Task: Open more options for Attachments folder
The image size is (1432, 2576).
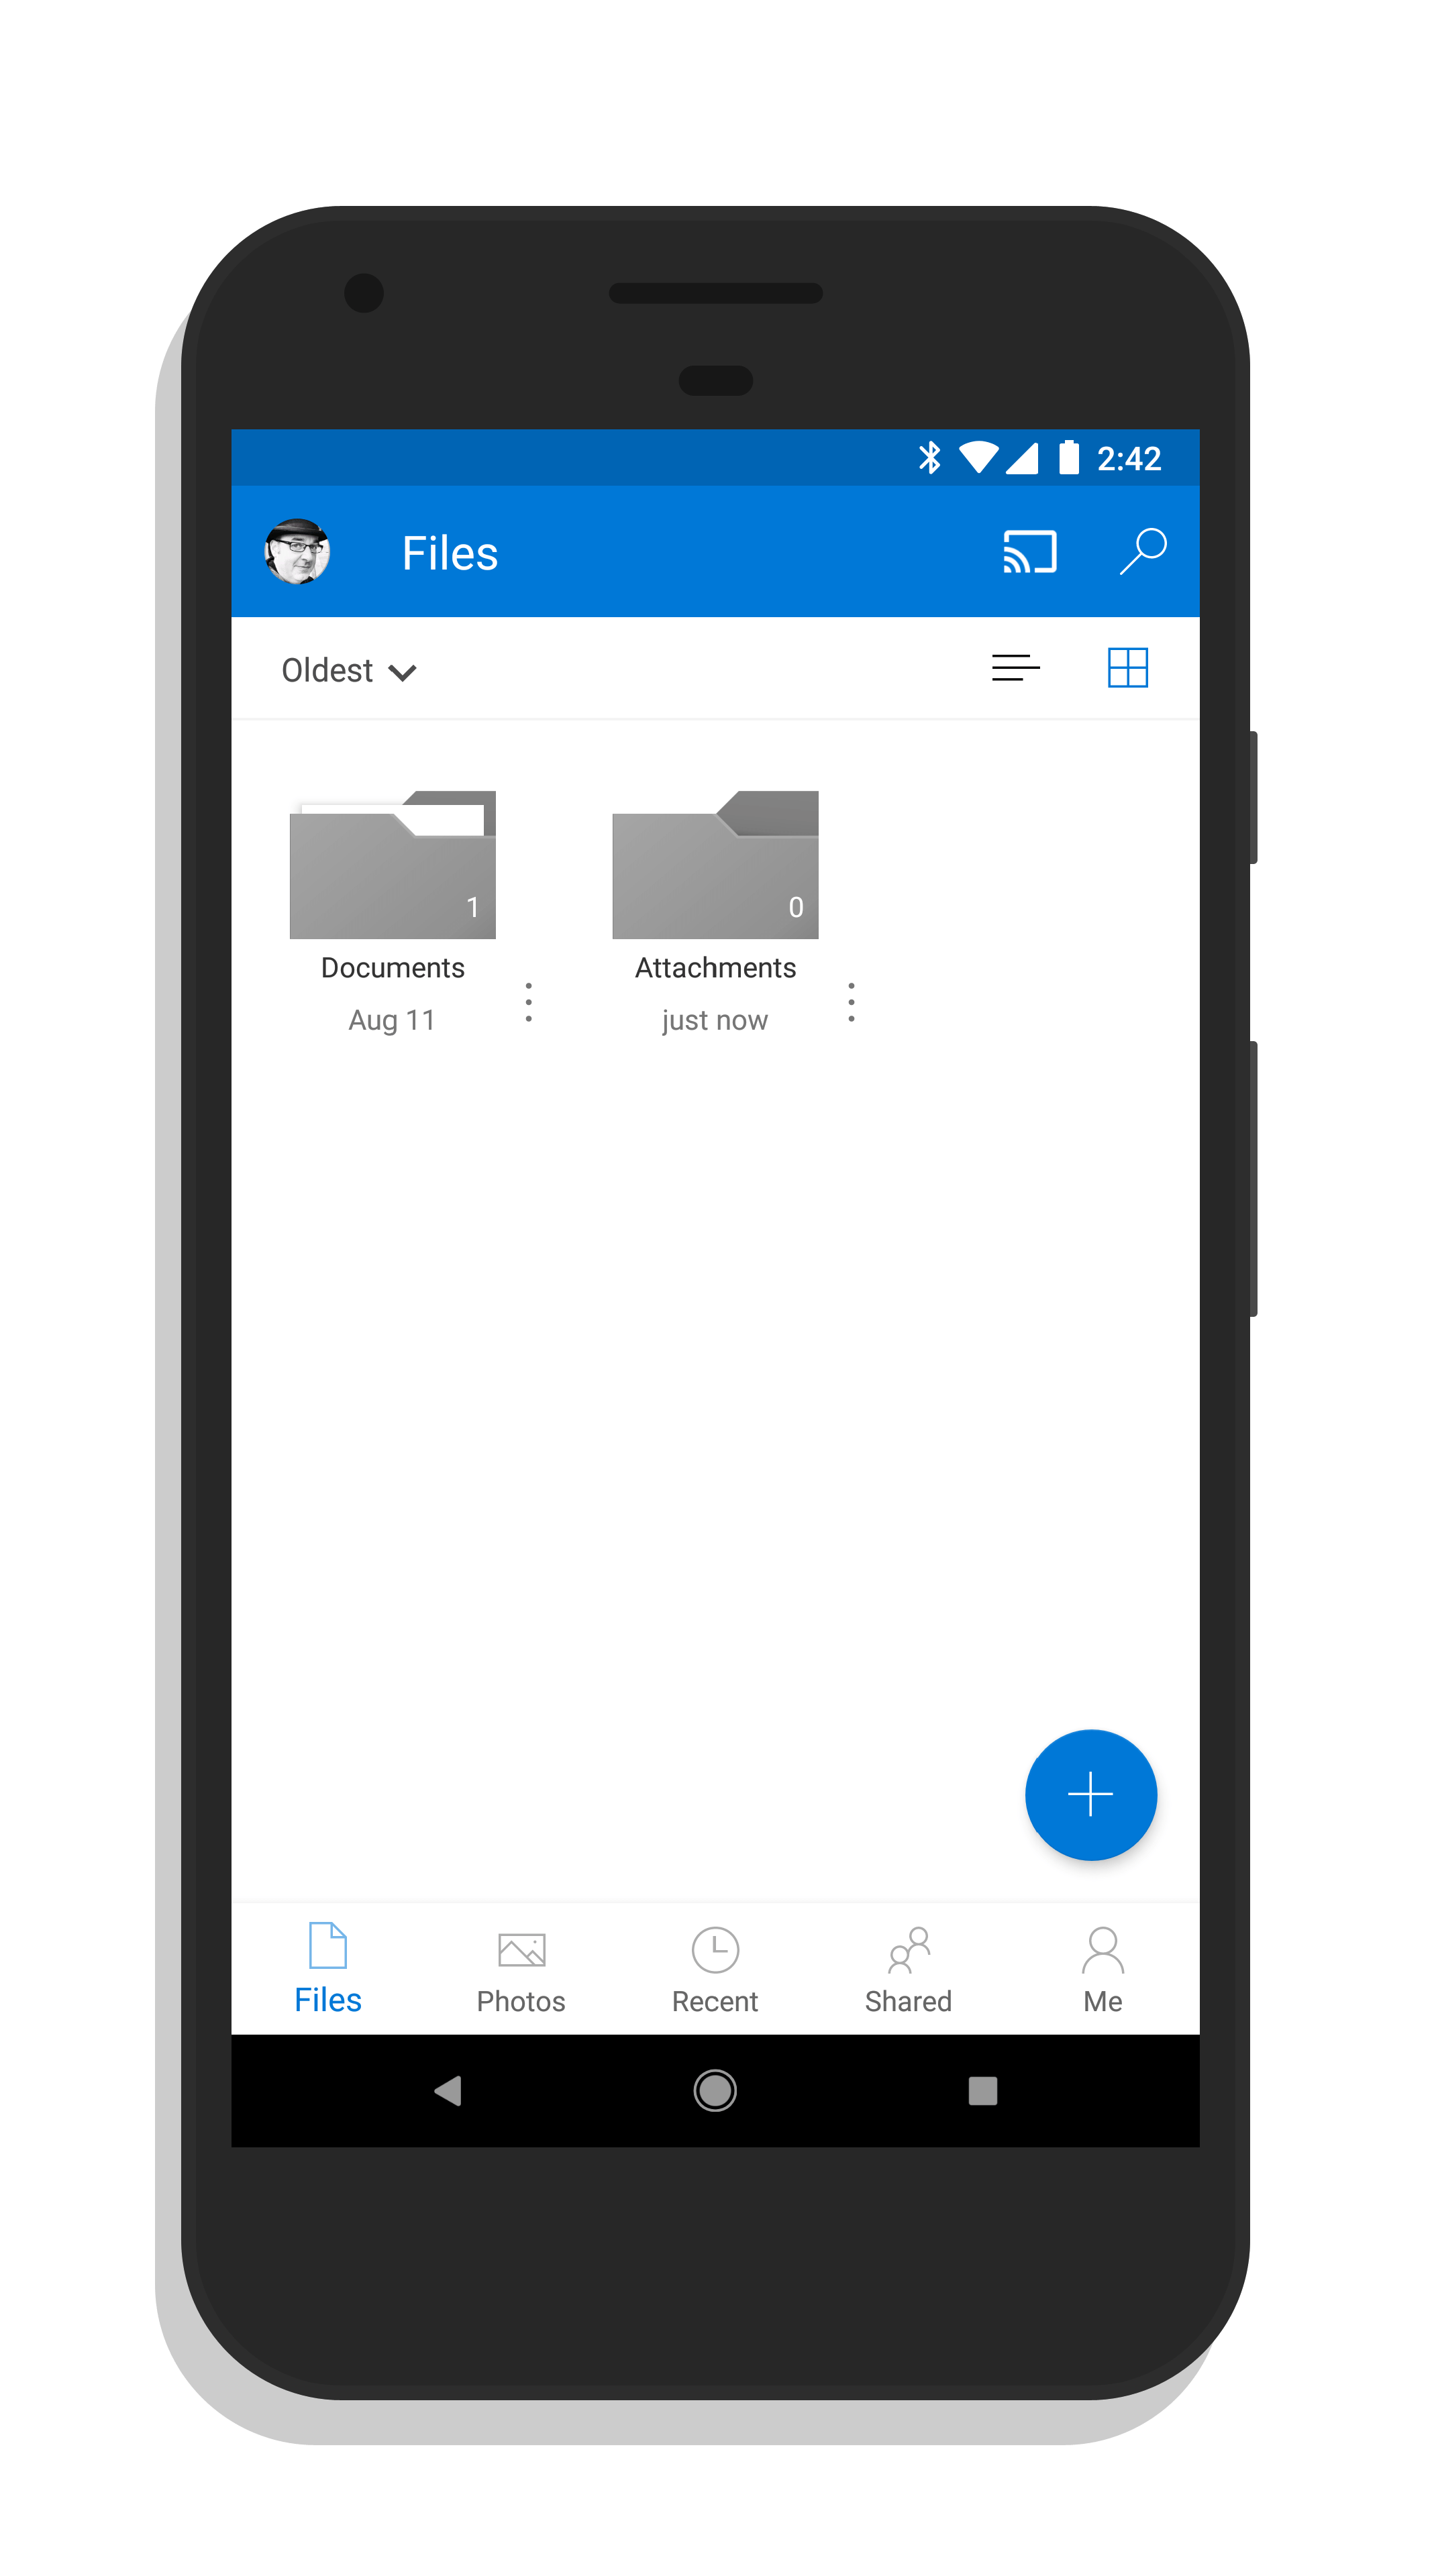Action: (851, 1001)
